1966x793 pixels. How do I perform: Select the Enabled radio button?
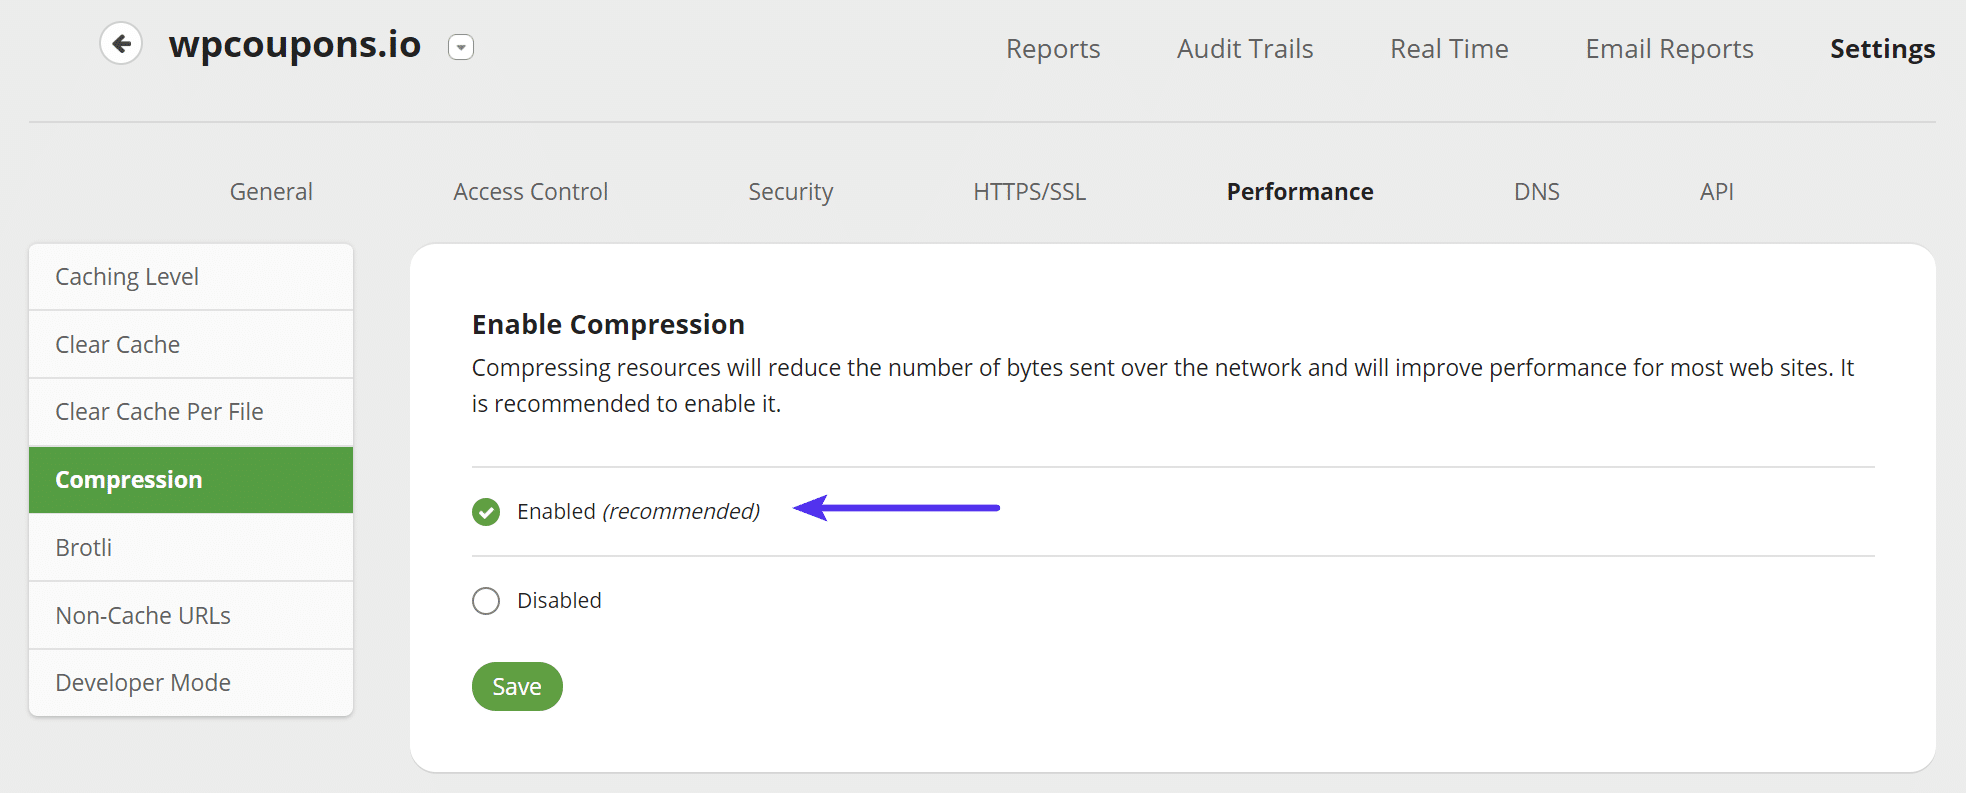[x=485, y=511]
